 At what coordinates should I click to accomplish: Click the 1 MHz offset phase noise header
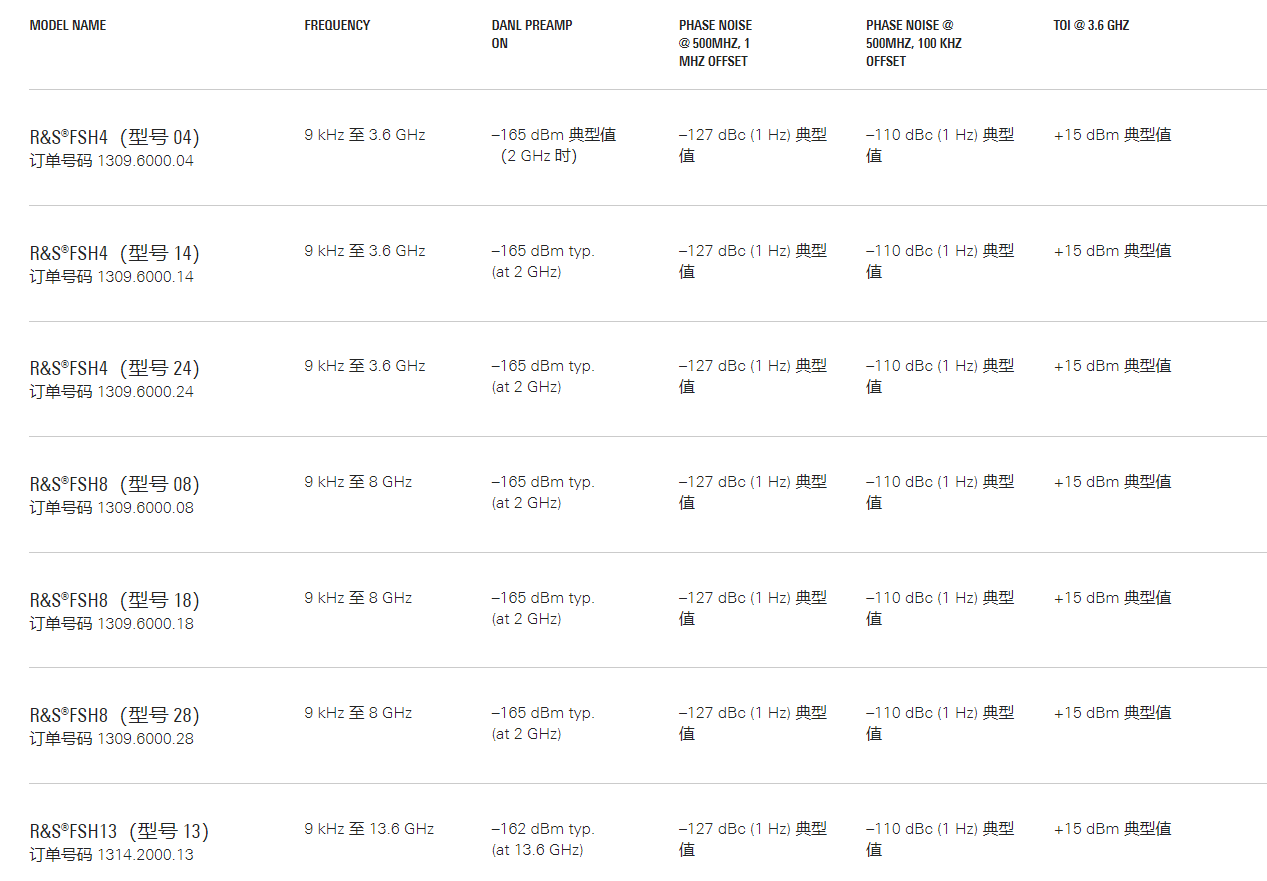tap(715, 43)
